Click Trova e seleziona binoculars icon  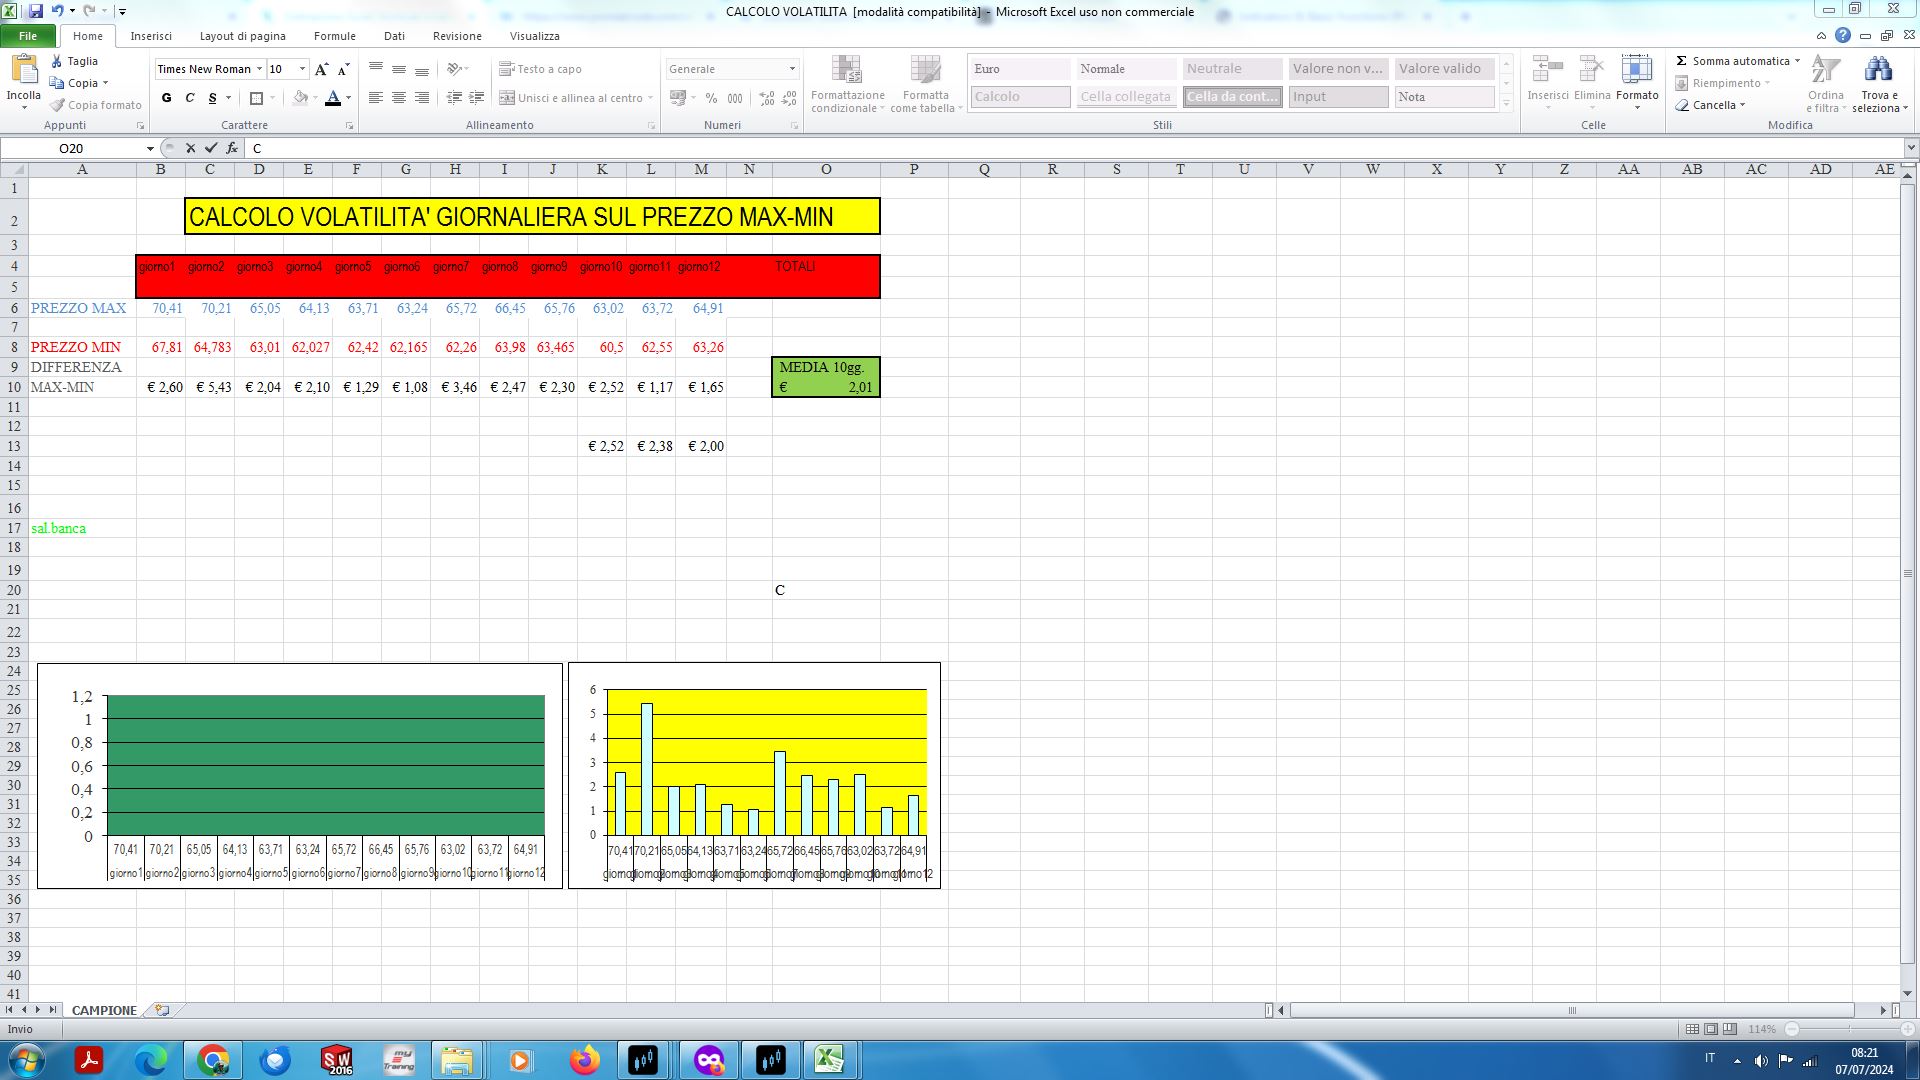point(1877,70)
